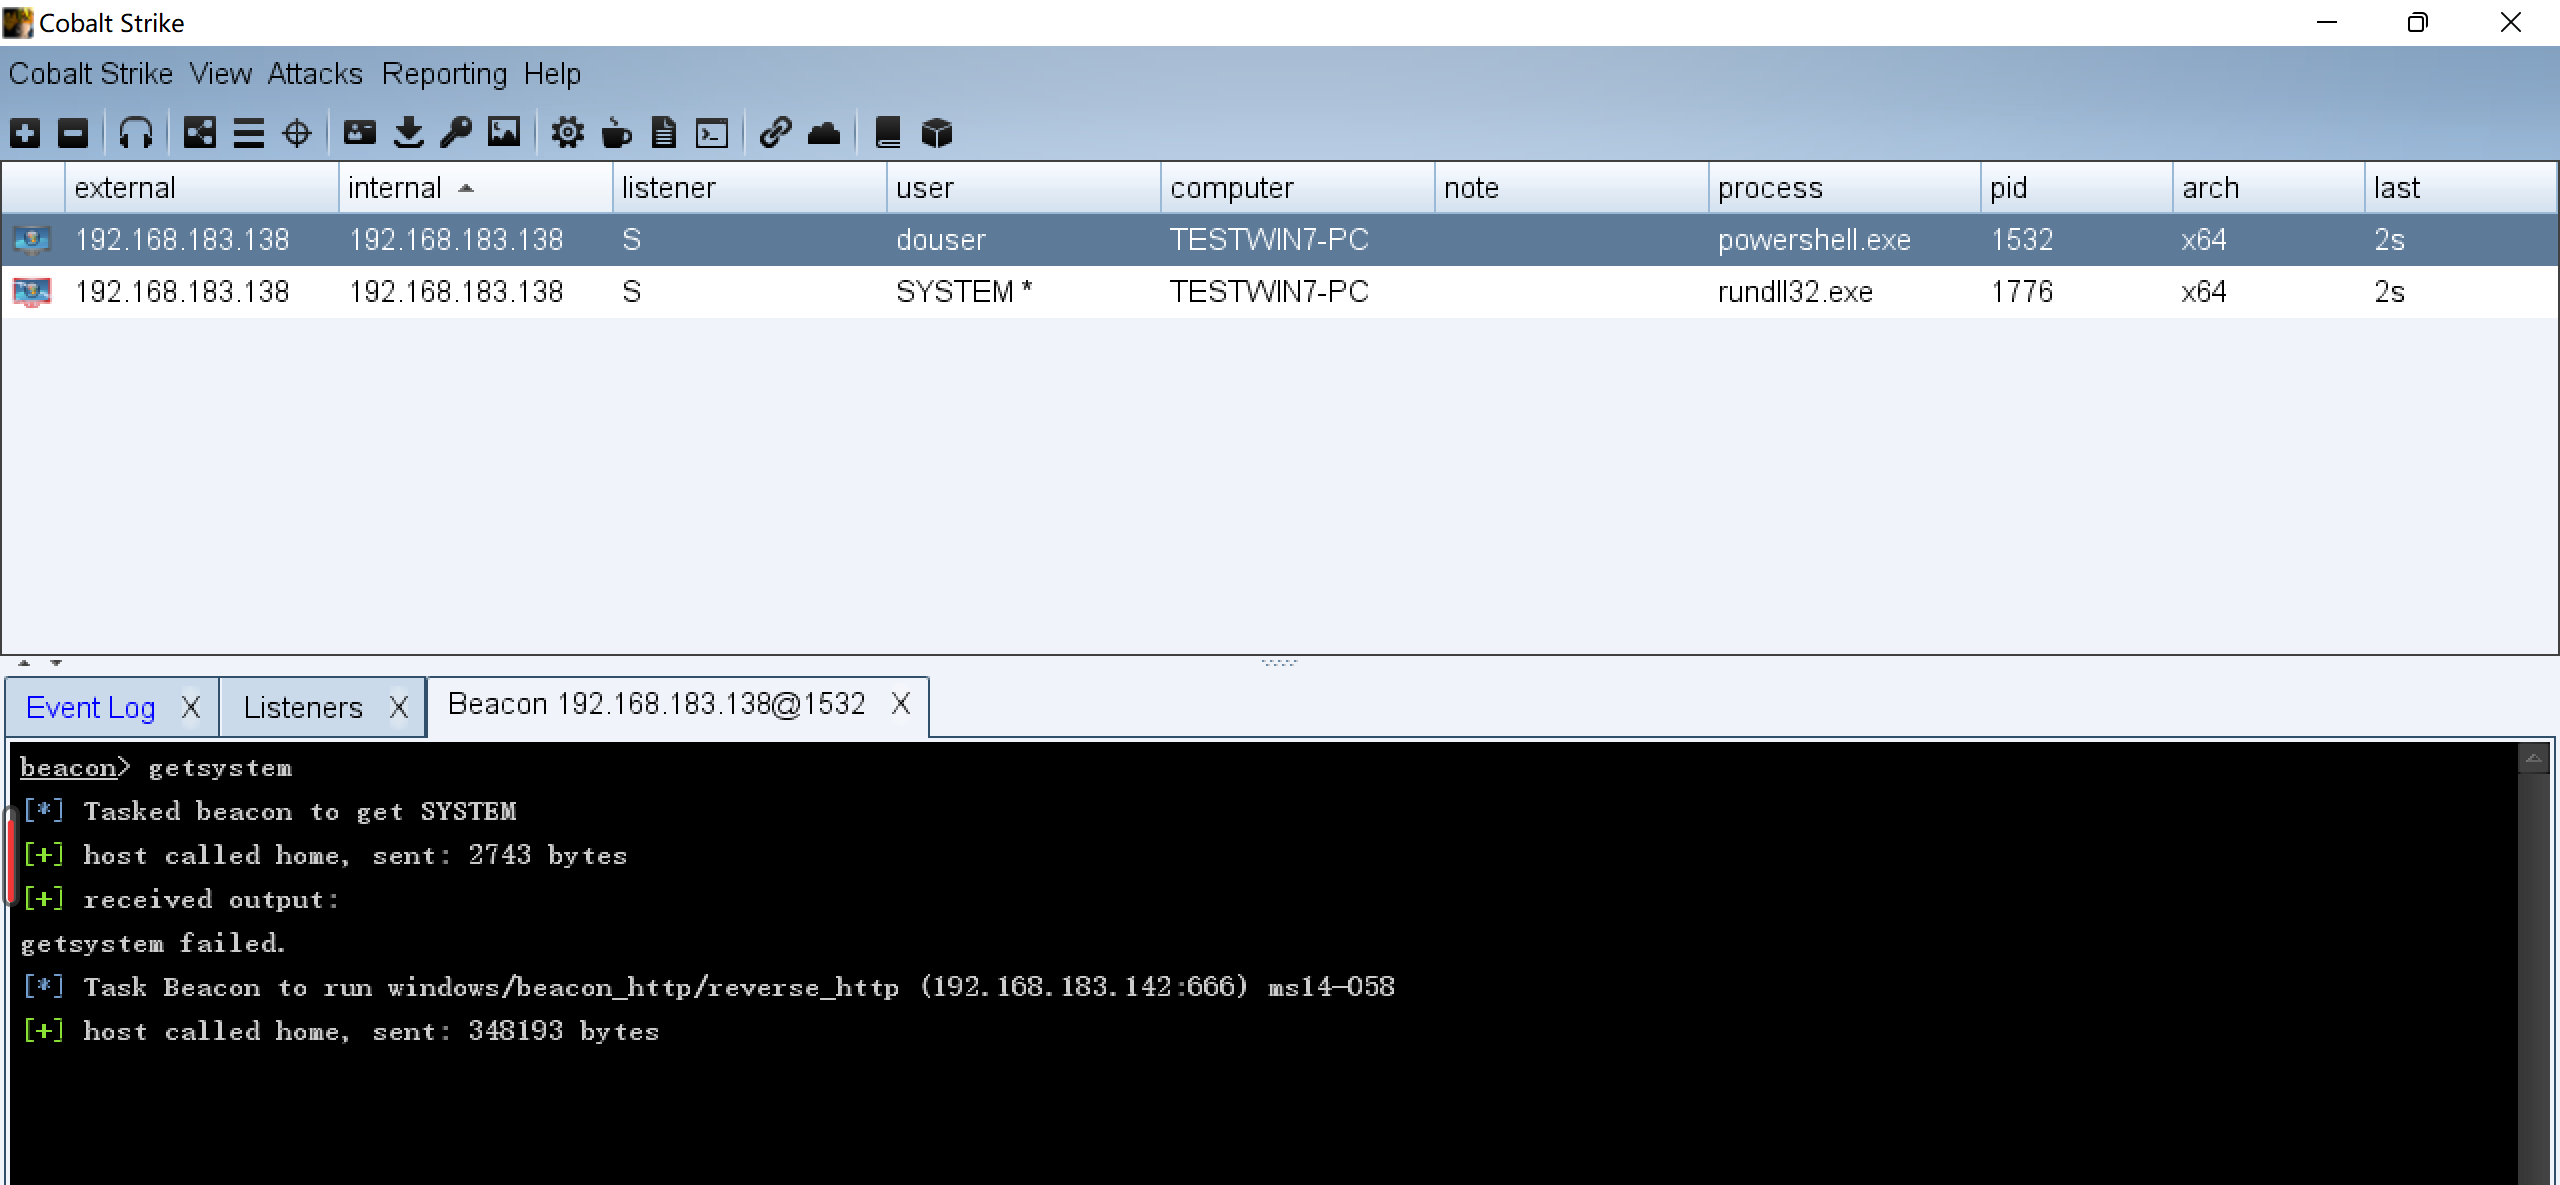Image resolution: width=2560 pixels, height=1185 pixels.
Task: Click the SYSTEM session monitor icon
Action: [x=32, y=292]
